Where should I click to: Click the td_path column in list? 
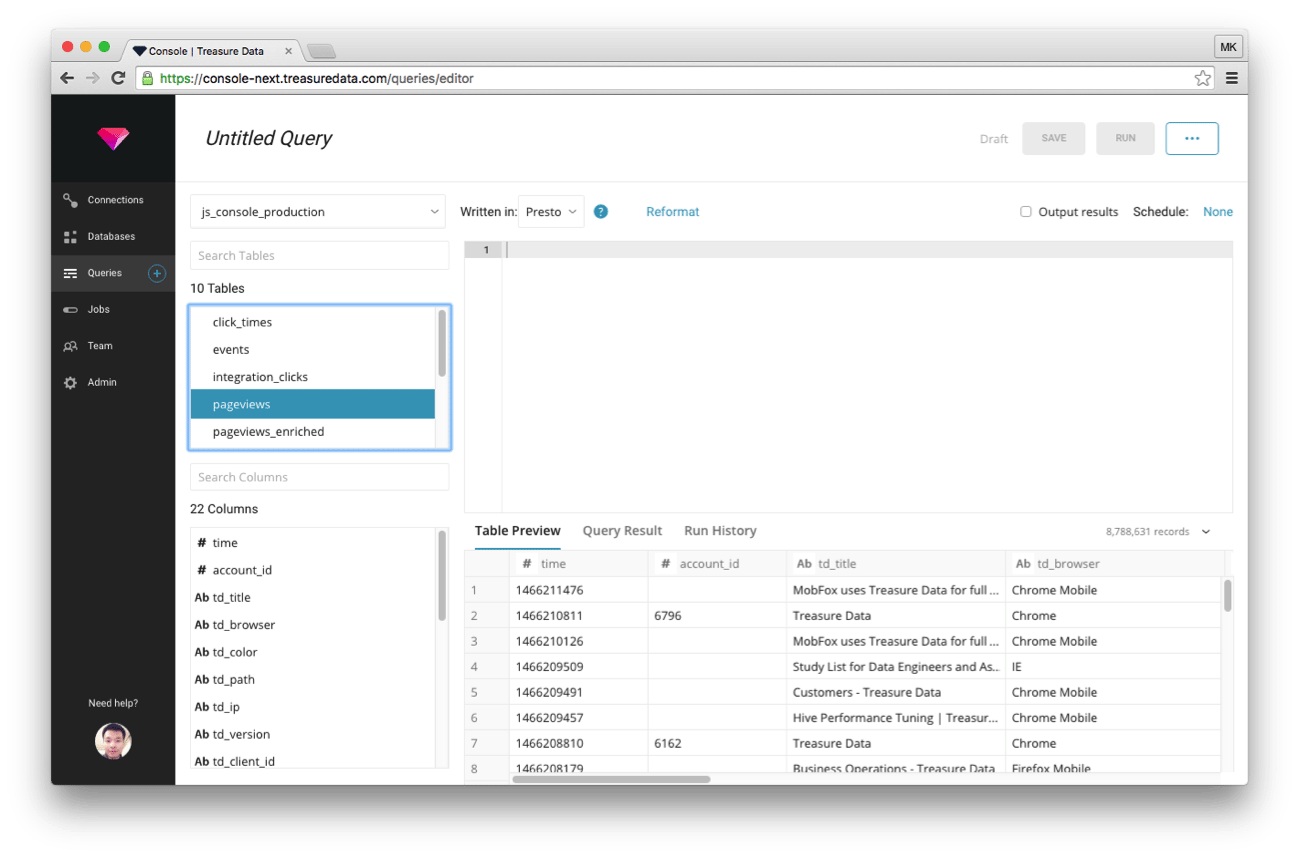pos(313,680)
